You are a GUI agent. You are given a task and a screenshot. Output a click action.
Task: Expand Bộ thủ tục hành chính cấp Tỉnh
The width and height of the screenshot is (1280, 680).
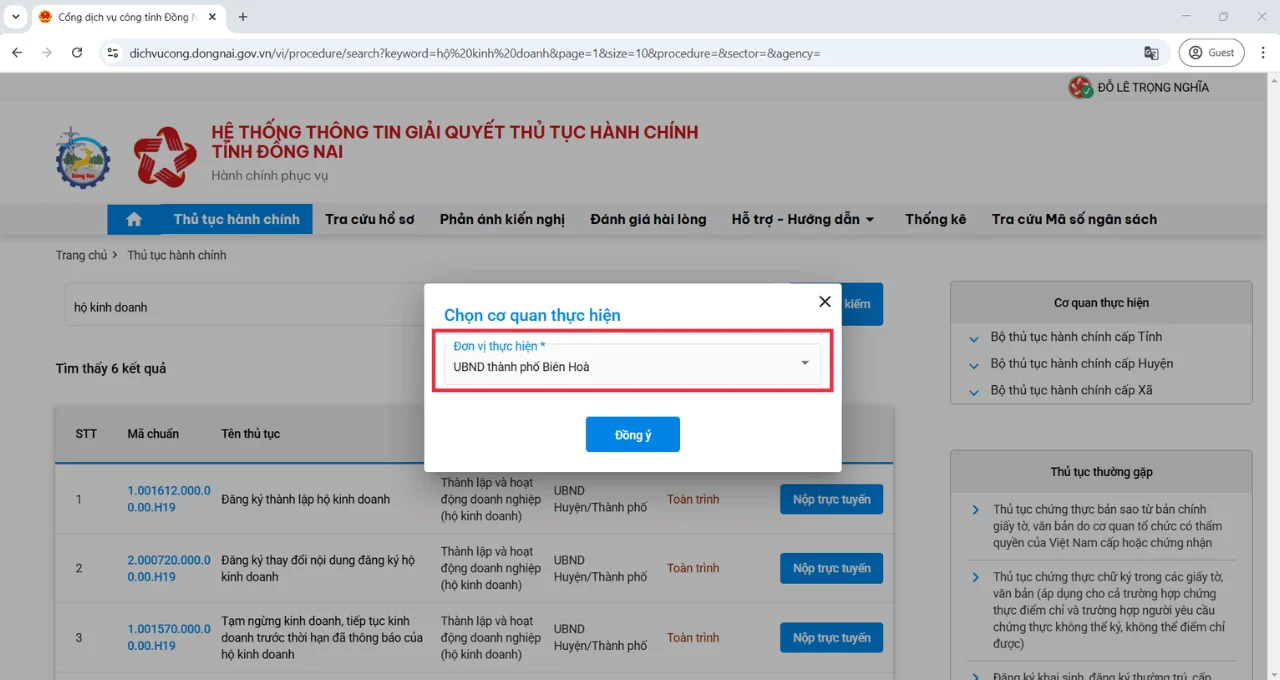1075,337
